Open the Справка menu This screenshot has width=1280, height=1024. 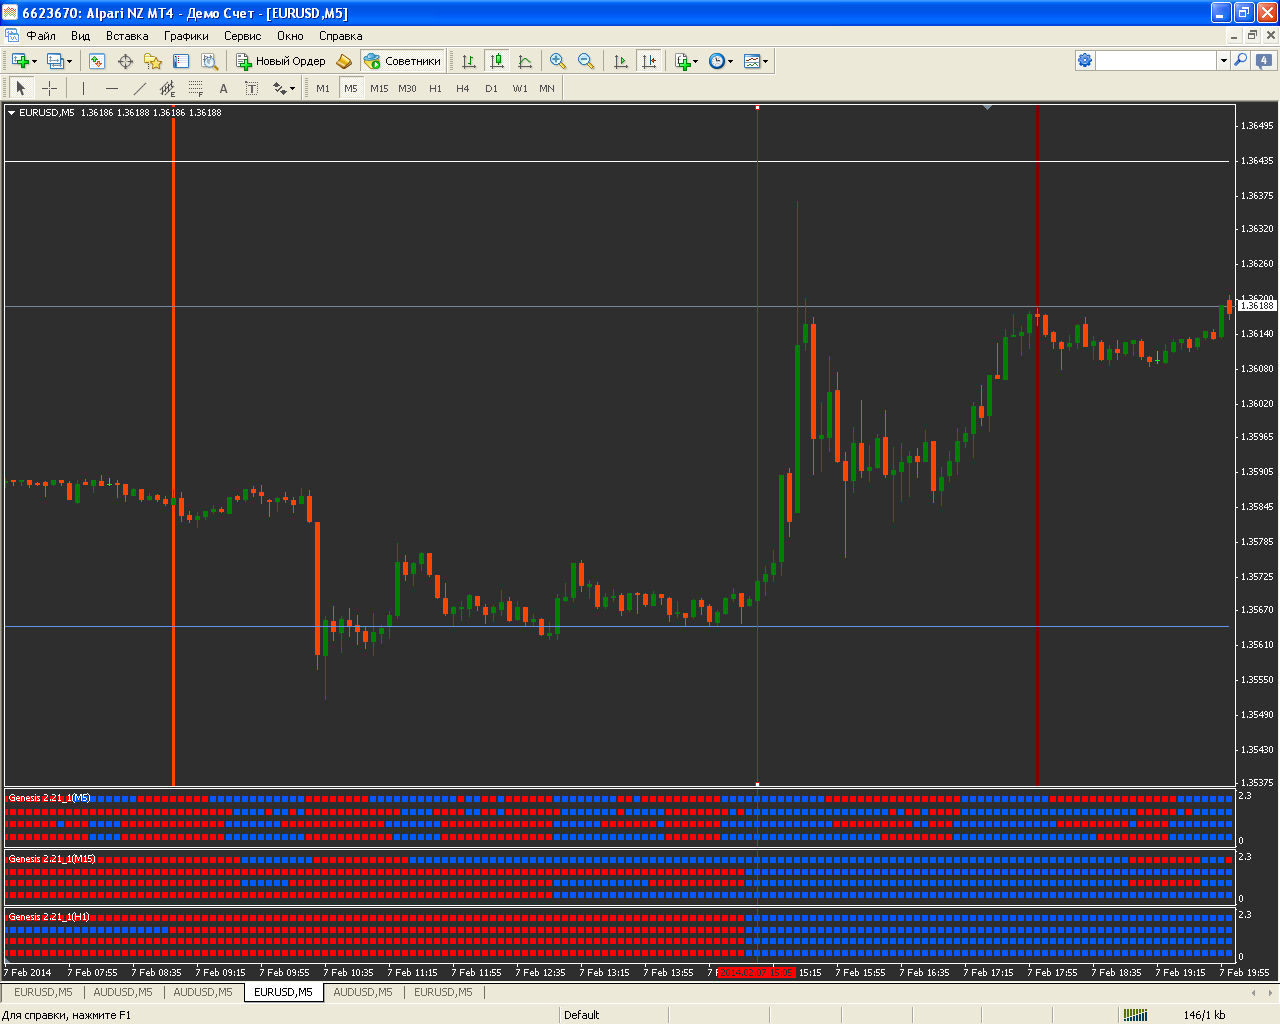point(341,36)
